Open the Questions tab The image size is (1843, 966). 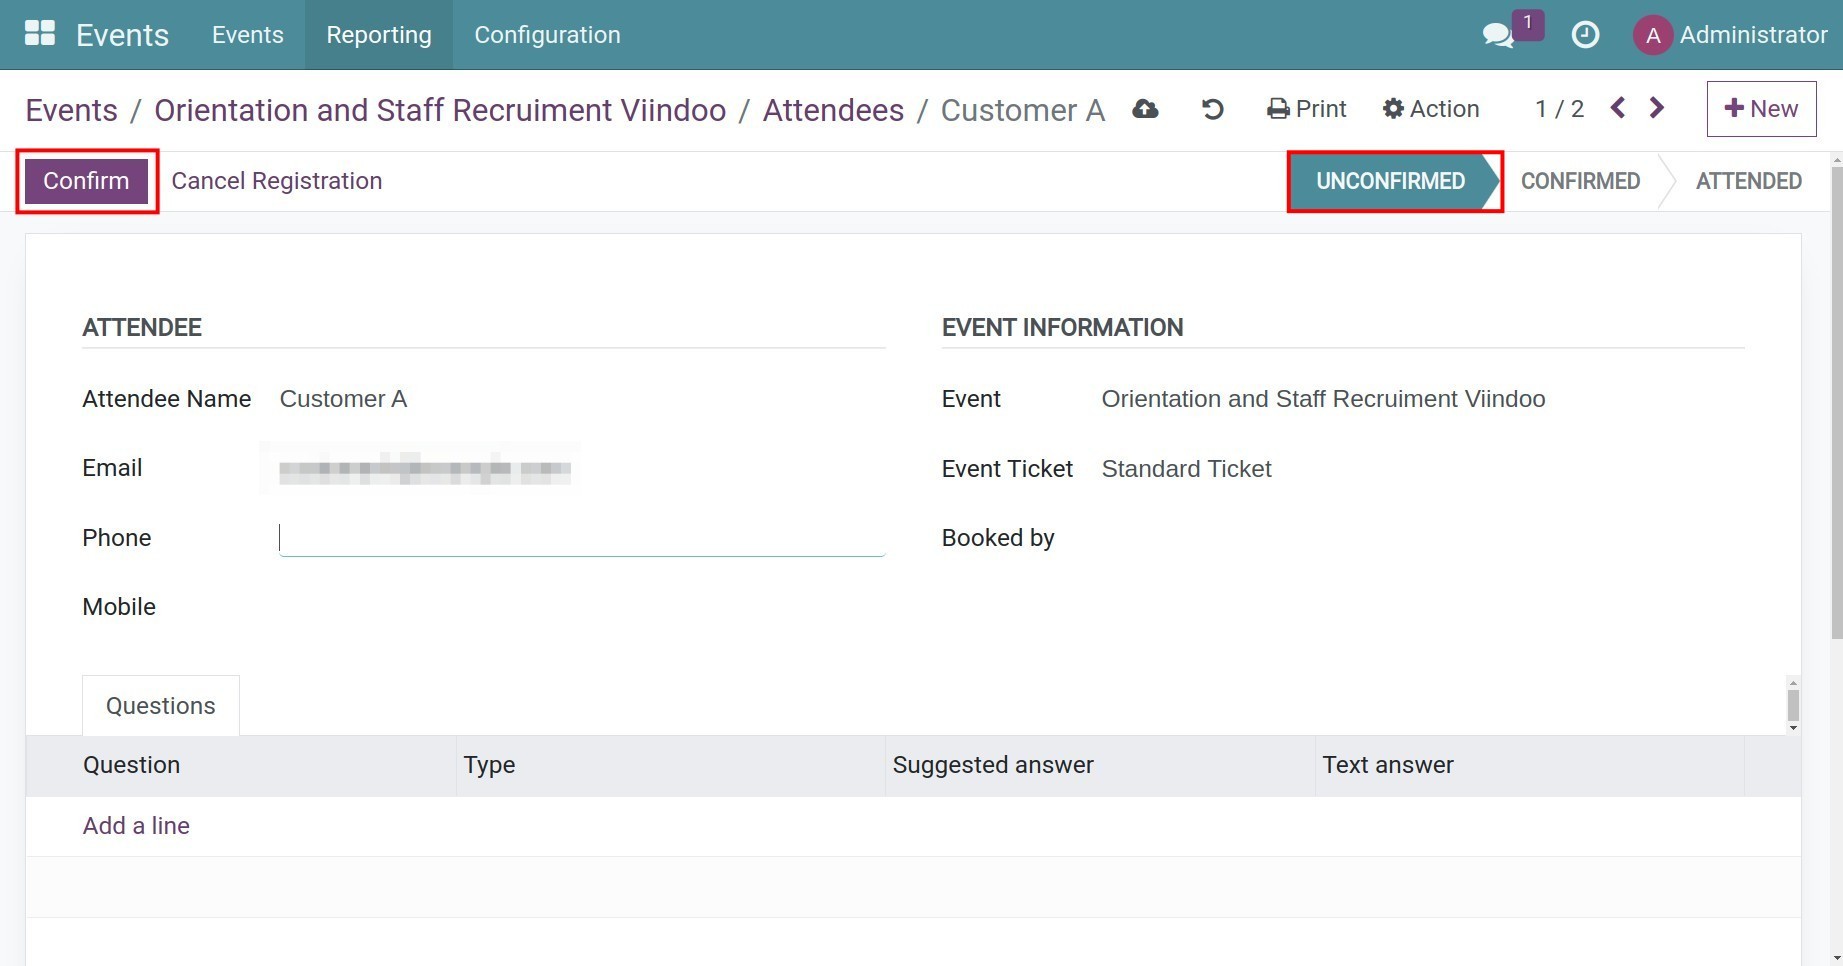[160, 705]
